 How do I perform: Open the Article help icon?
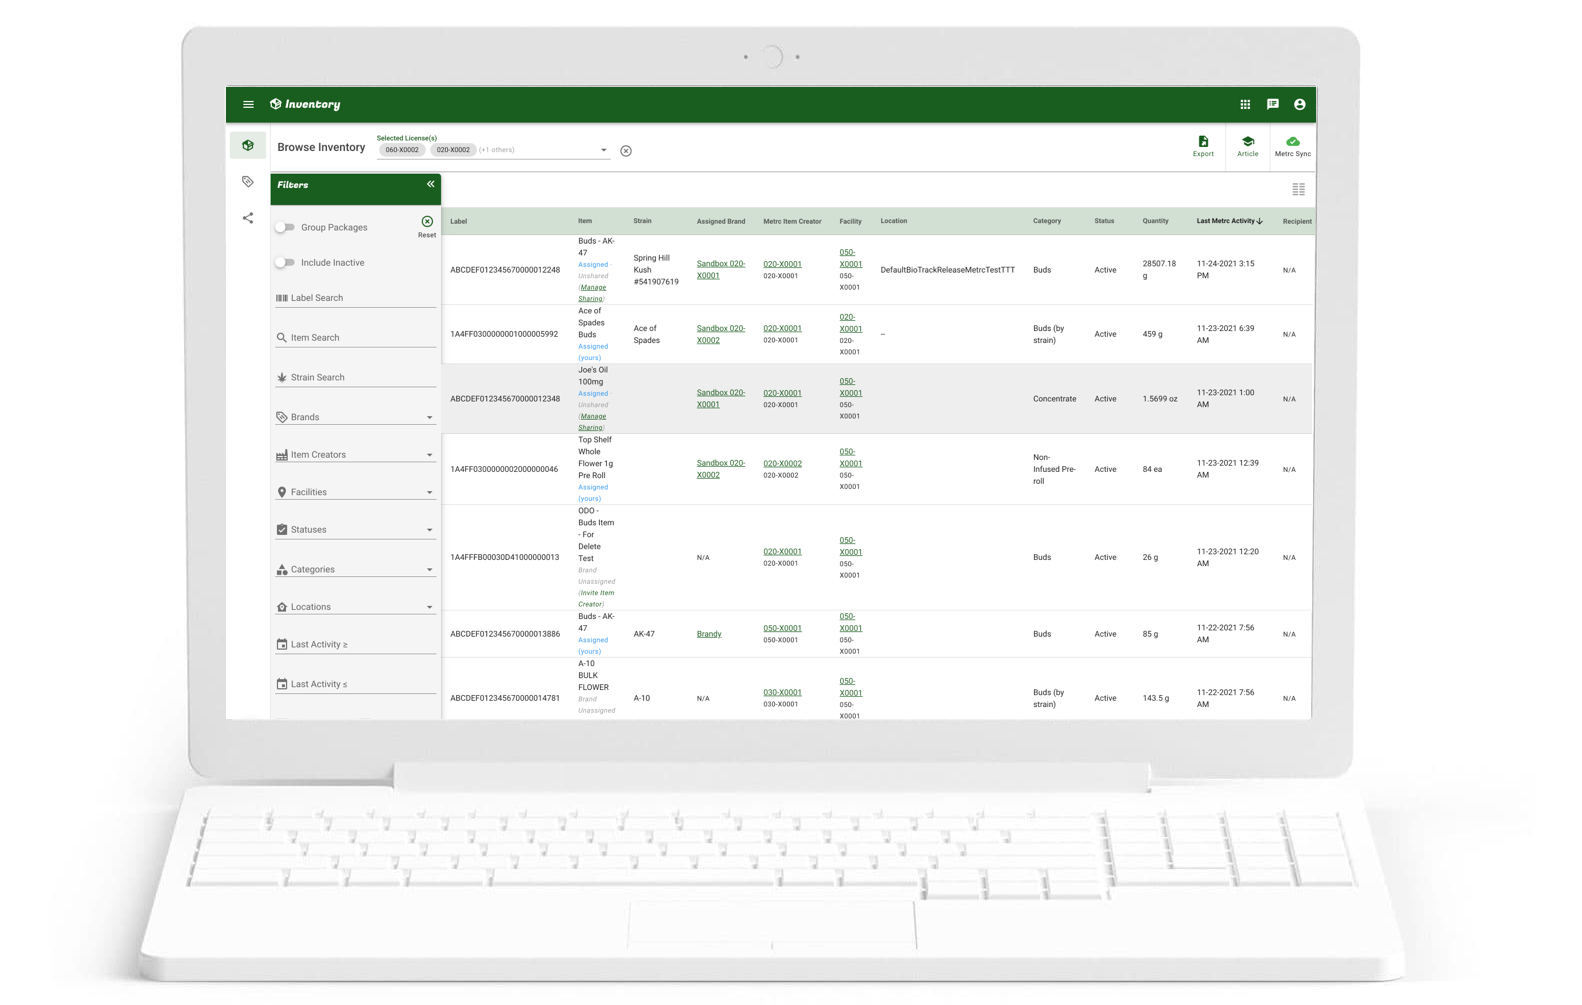click(1247, 146)
